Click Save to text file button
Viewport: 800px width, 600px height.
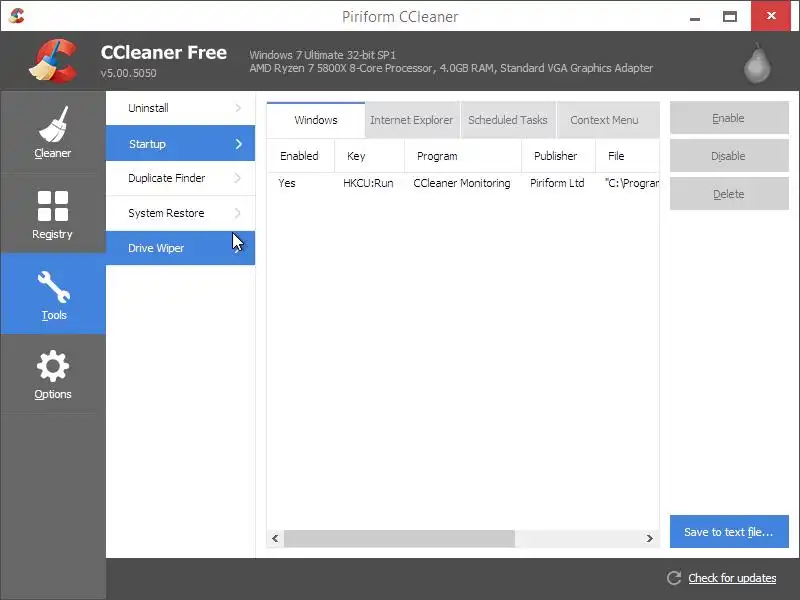[x=729, y=532]
